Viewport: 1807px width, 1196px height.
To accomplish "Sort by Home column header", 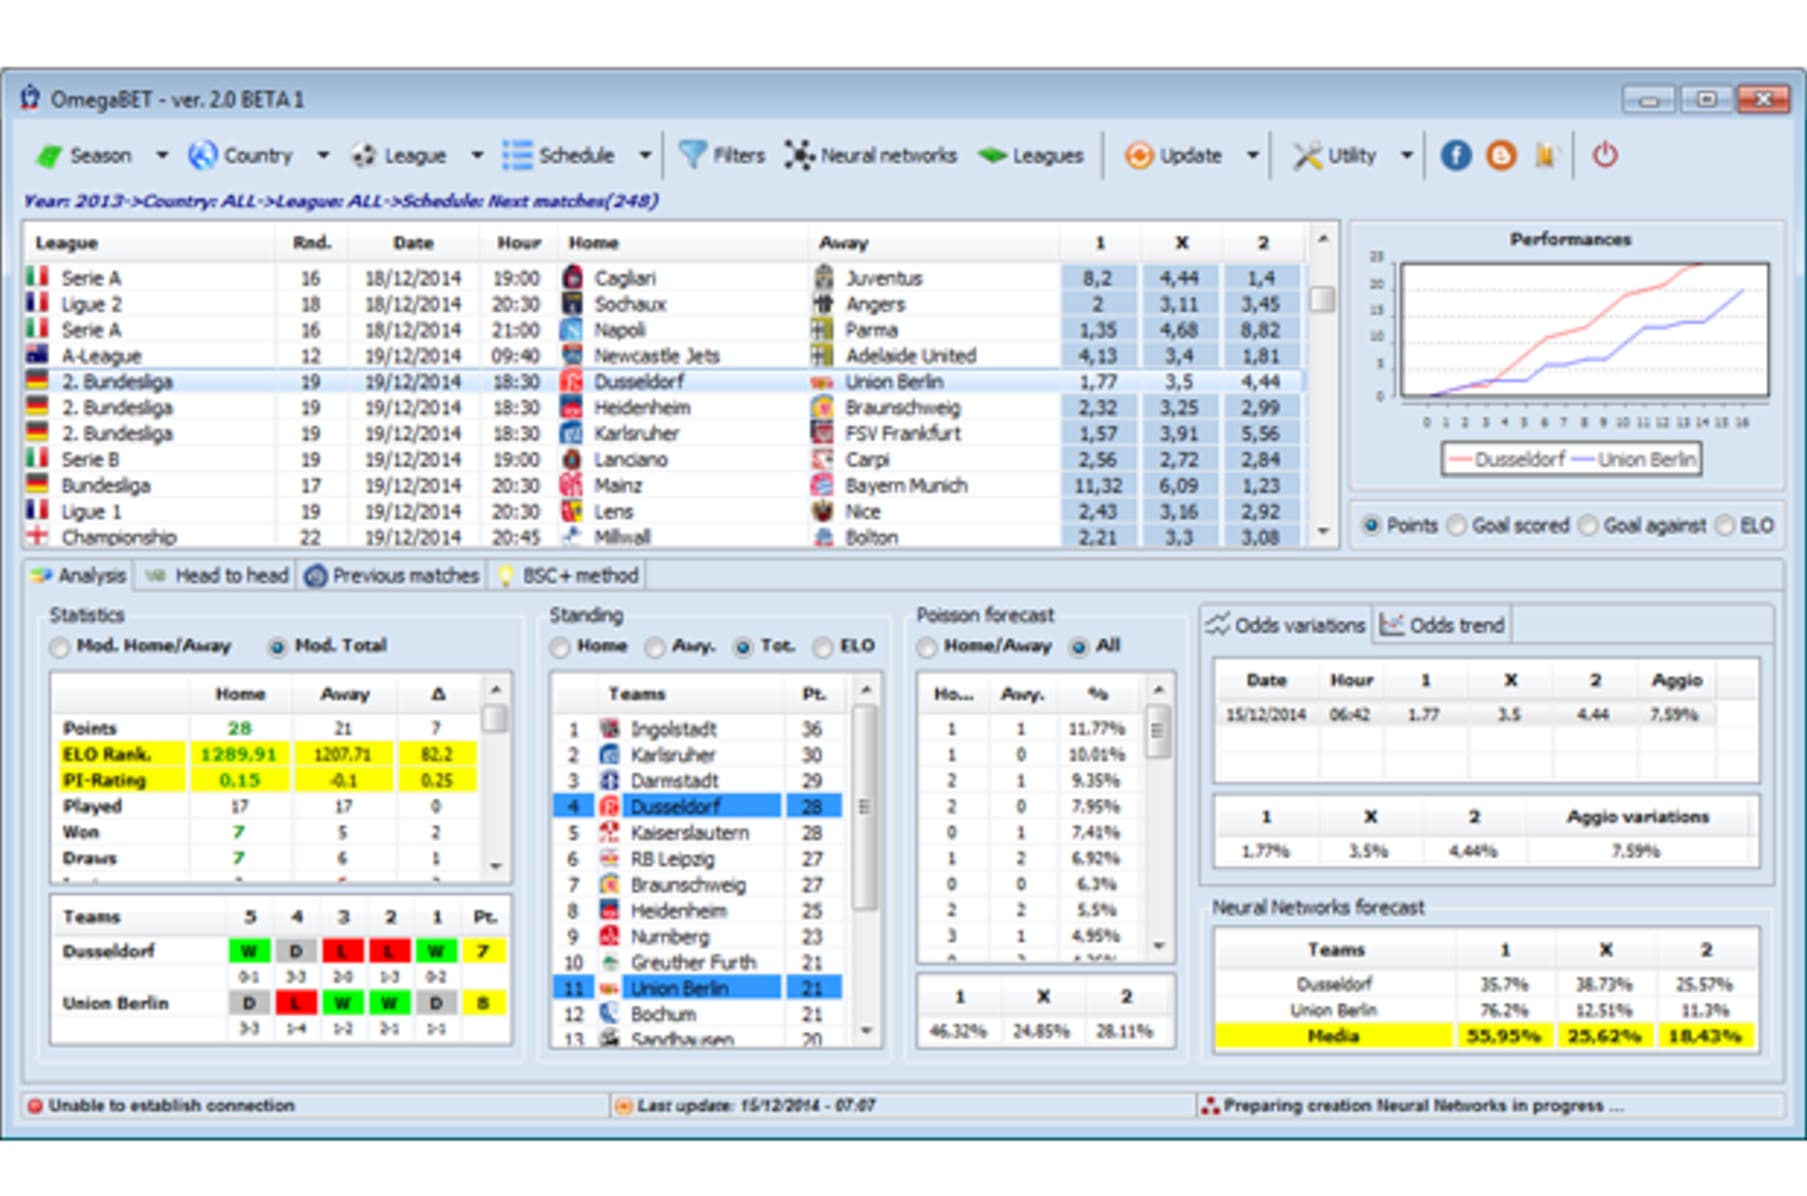I will [684, 243].
